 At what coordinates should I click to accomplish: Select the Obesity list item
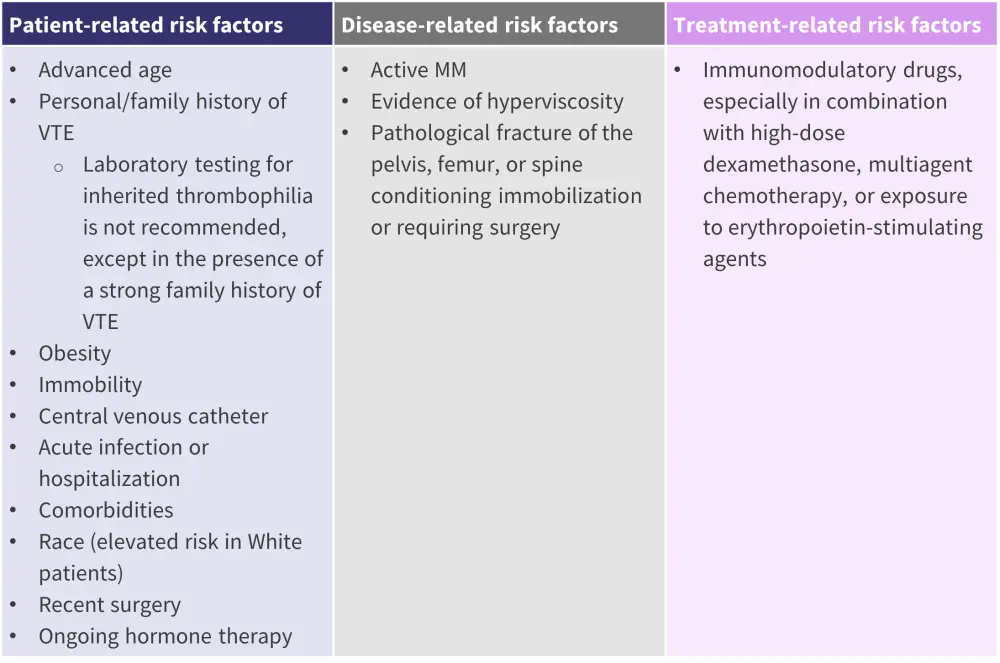tap(75, 354)
